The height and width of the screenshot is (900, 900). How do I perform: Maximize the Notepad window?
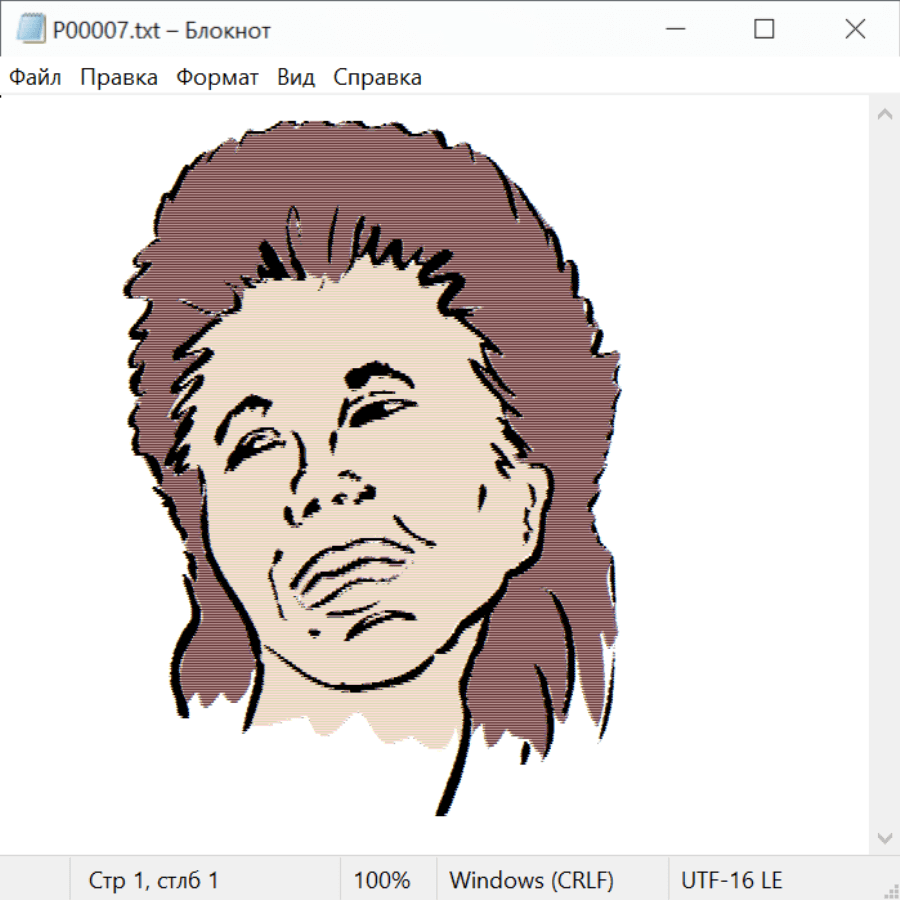pyautogui.click(x=764, y=30)
